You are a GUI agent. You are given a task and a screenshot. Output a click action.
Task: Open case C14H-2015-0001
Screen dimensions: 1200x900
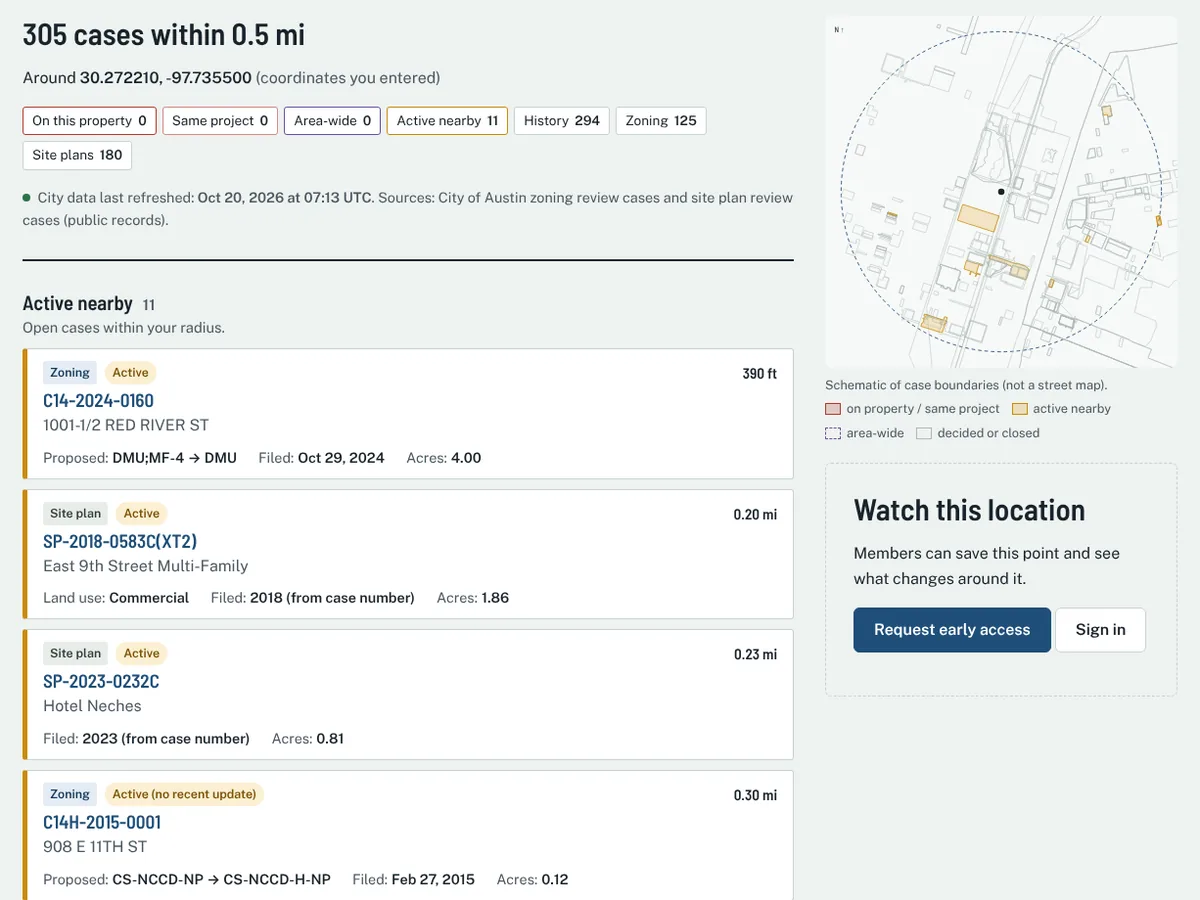click(x=102, y=823)
